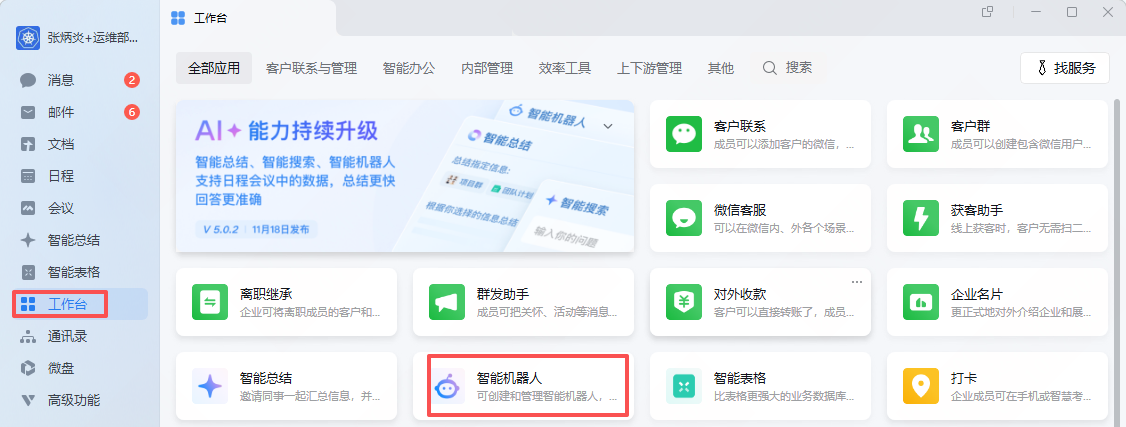Open 微盘 in the sidebar
The height and width of the screenshot is (427, 1126).
(80, 369)
